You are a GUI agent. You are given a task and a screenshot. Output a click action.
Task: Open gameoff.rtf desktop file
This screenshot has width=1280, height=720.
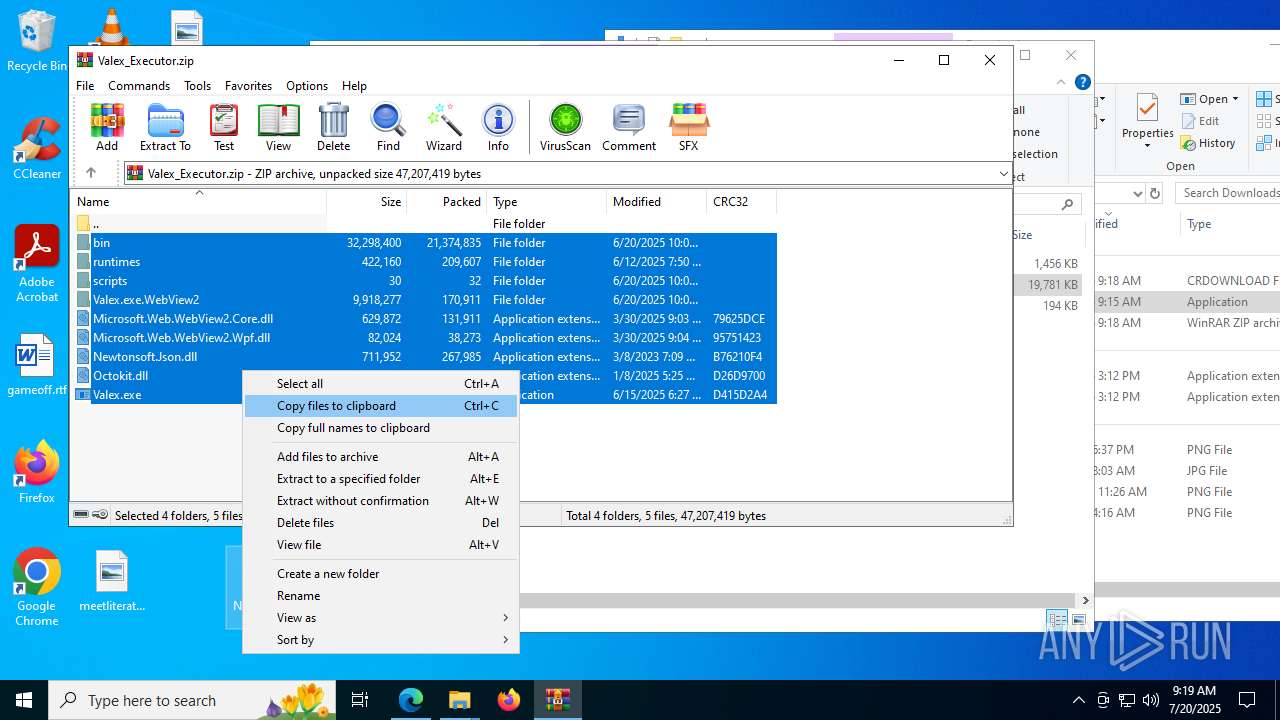tap(37, 365)
